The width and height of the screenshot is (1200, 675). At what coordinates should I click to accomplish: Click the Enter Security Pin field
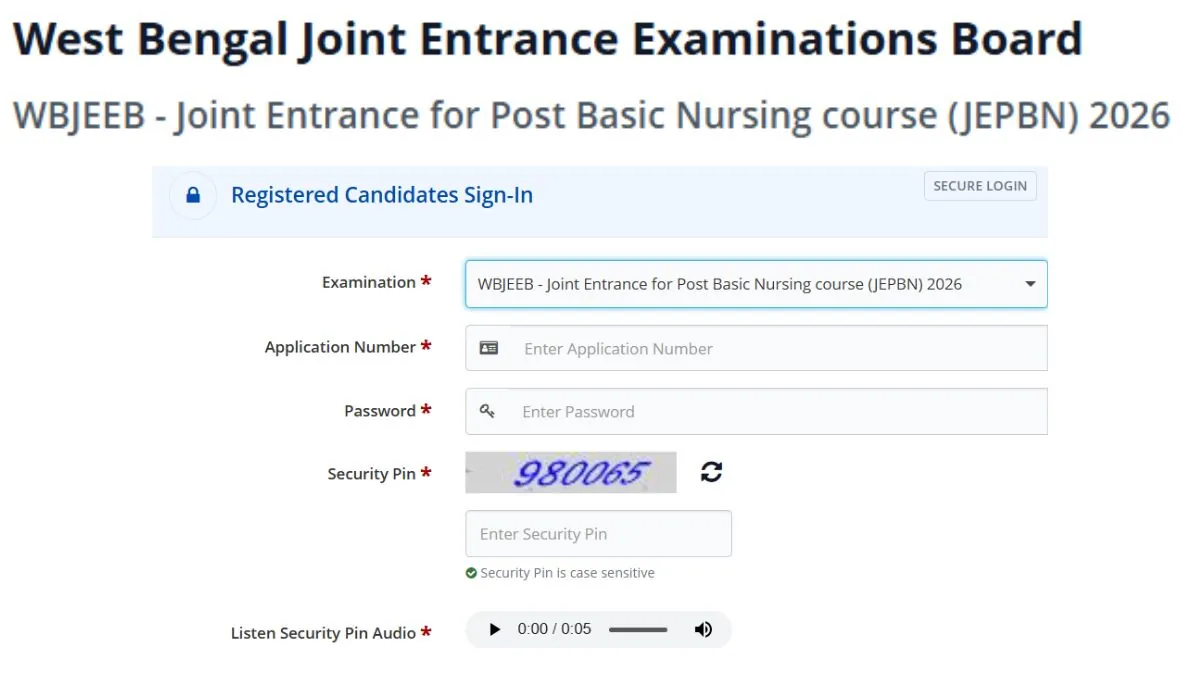[x=597, y=533]
